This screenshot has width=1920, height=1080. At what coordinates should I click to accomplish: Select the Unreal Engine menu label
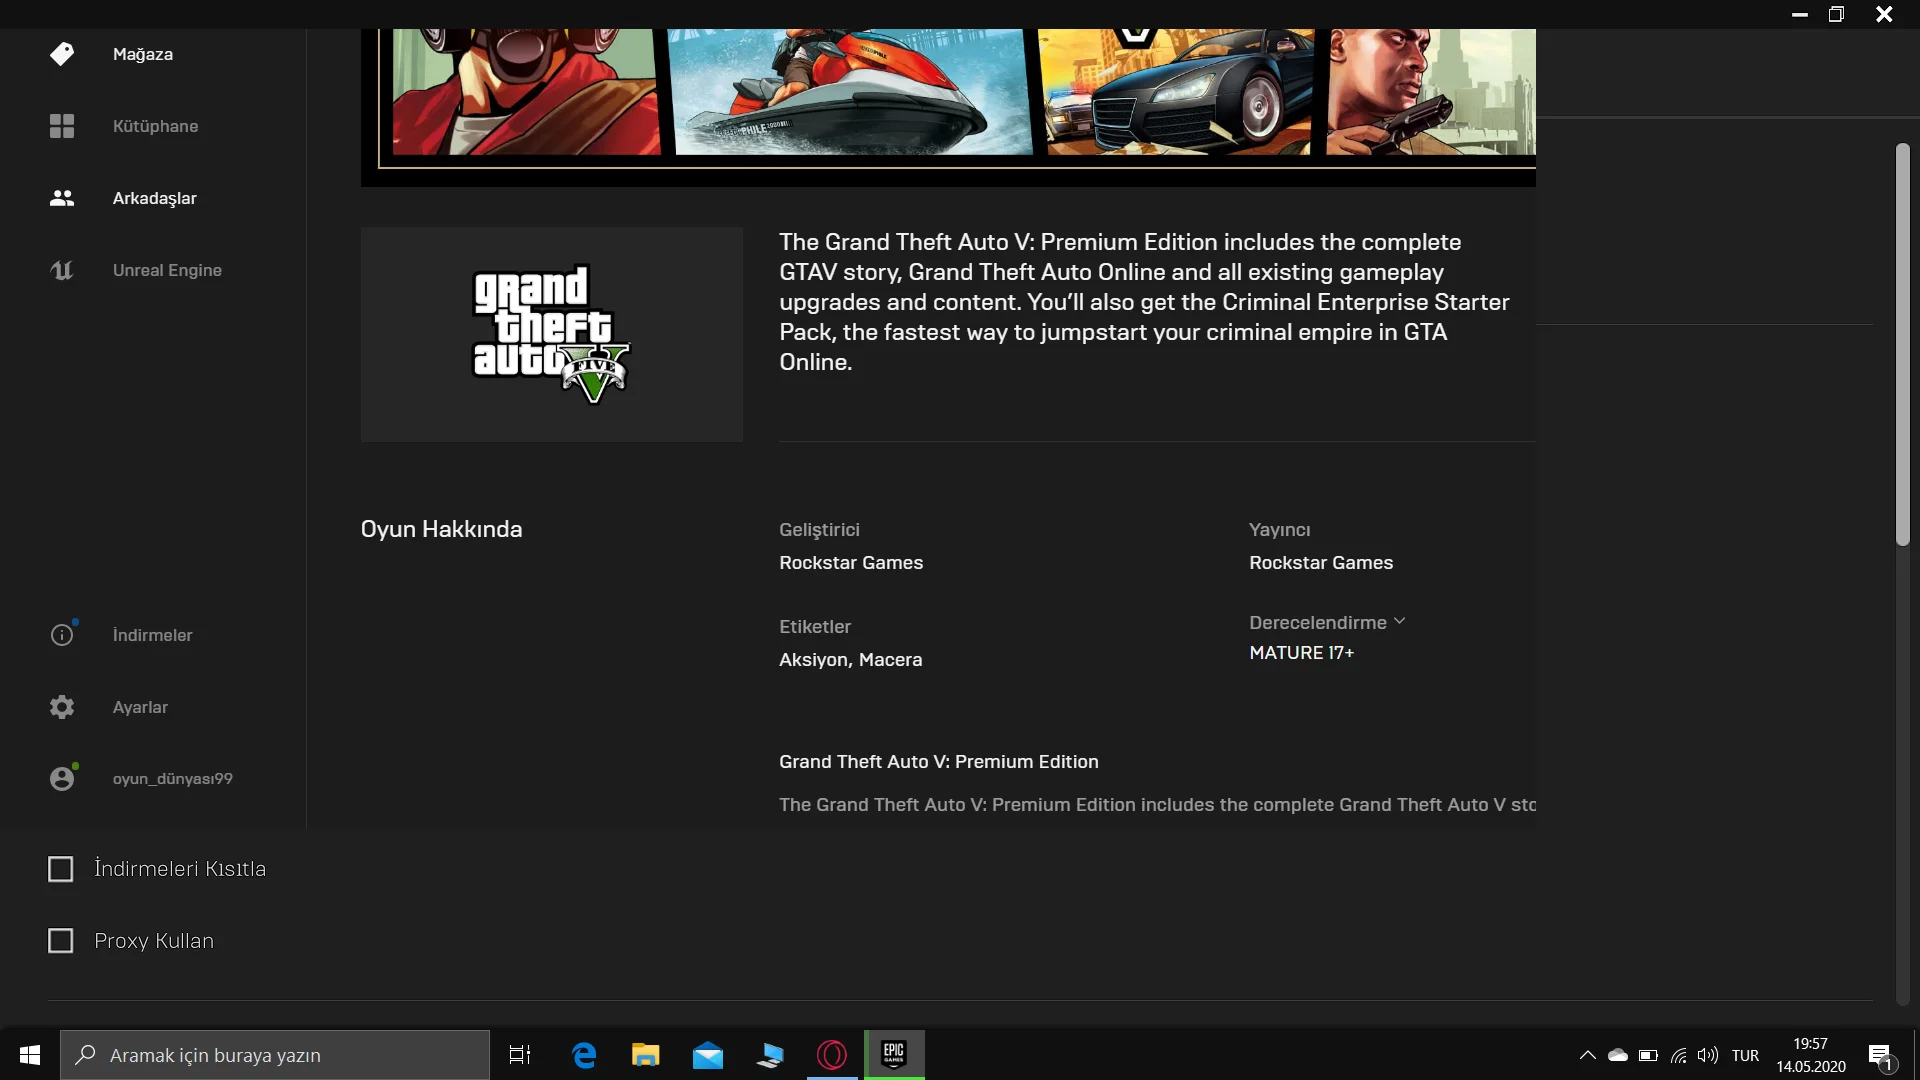pyautogui.click(x=167, y=270)
